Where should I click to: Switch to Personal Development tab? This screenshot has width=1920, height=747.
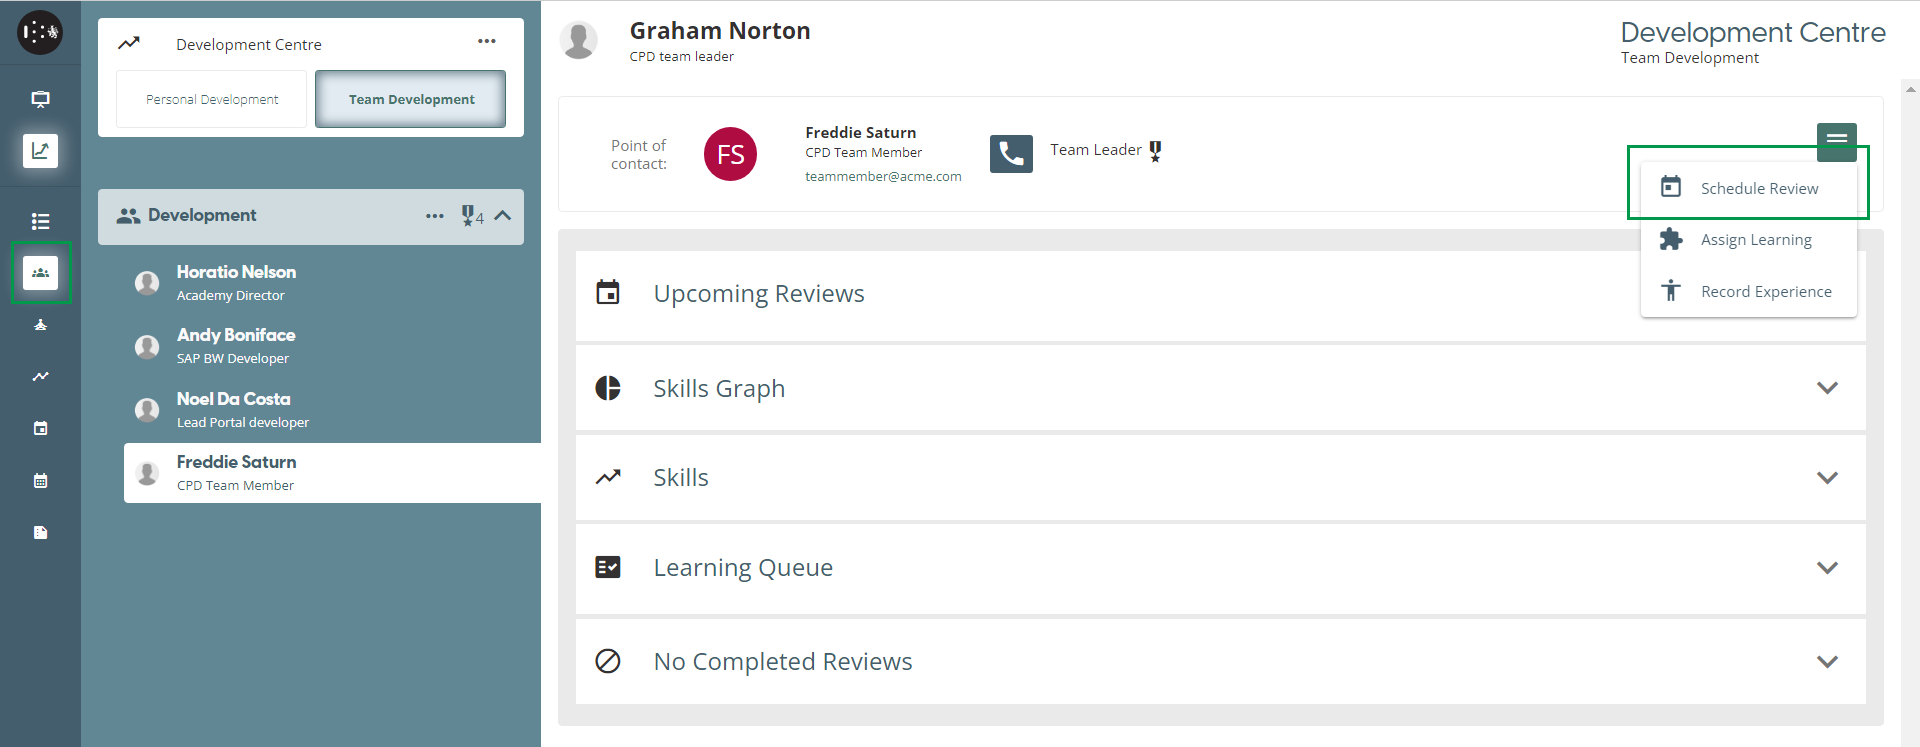pos(212,99)
